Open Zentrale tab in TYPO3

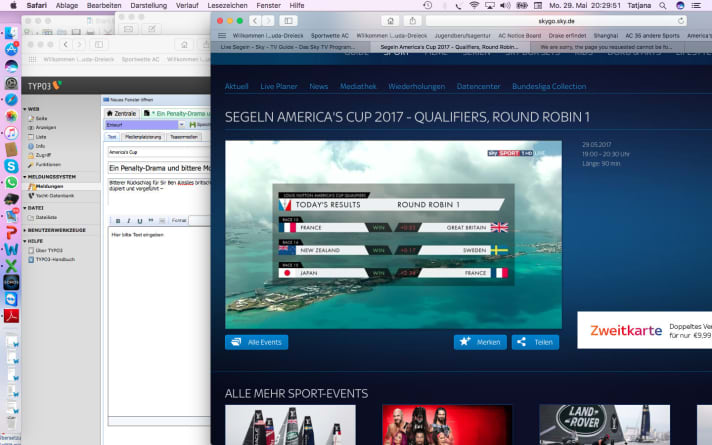121,114
